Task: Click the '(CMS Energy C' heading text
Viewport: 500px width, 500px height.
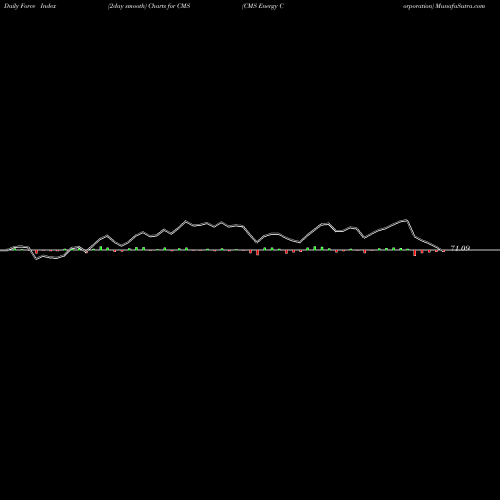Action: pyautogui.click(x=263, y=6)
